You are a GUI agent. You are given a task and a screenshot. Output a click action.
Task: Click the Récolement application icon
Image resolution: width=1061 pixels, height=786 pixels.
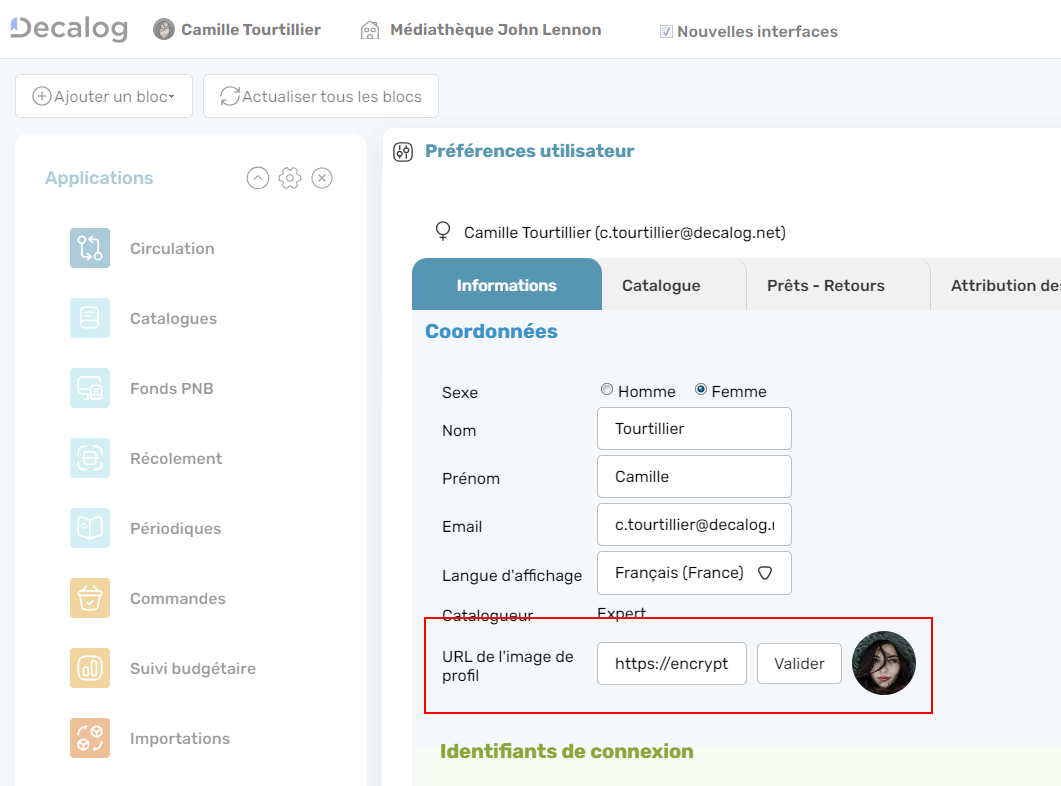(x=88, y=458)
